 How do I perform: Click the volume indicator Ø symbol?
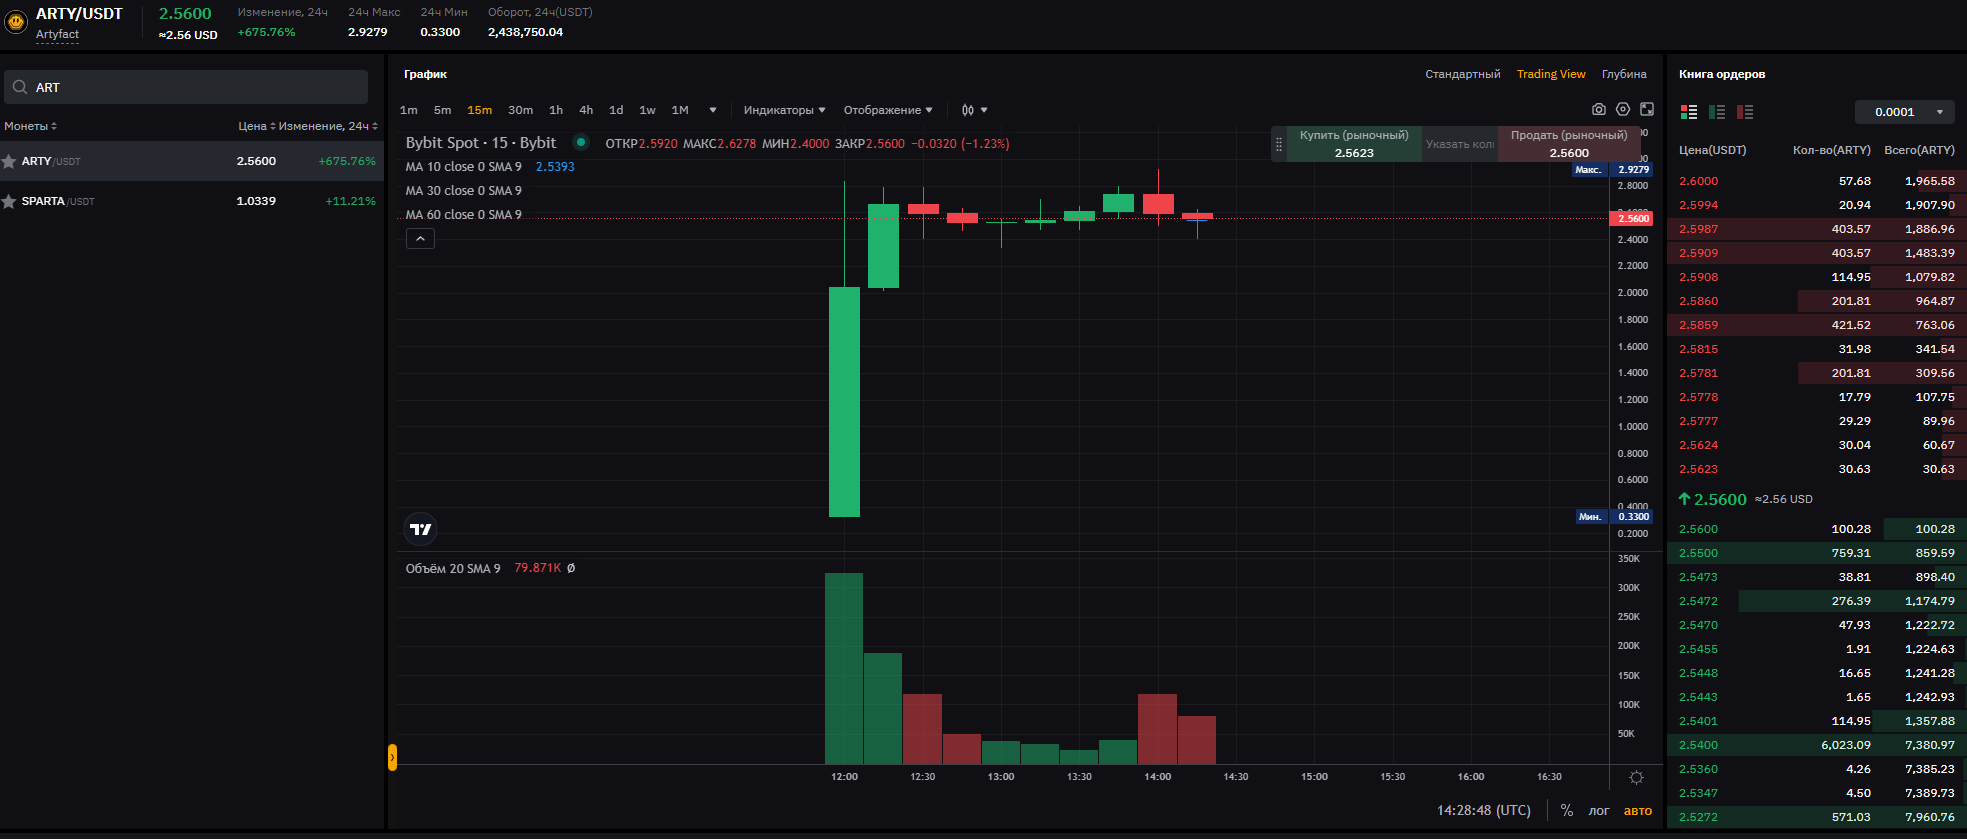pos(571,568)
